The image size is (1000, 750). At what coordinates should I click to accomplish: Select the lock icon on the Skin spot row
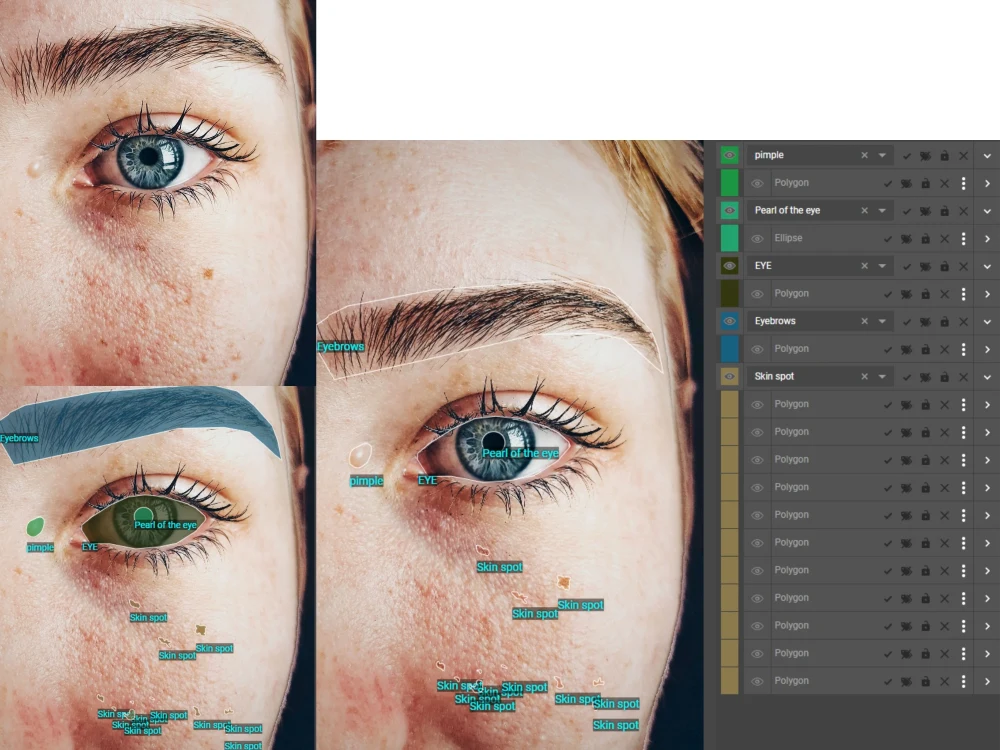pos(945,376)
